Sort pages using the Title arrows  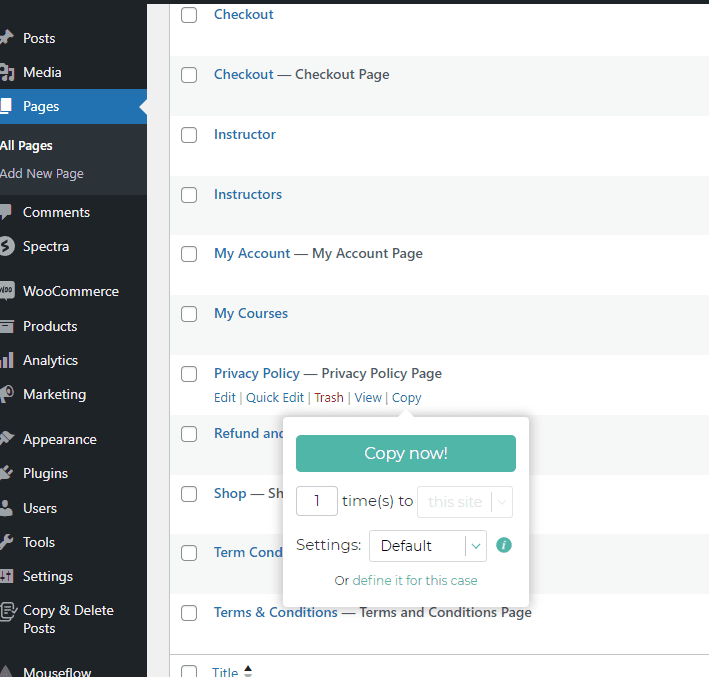(248, 671)
